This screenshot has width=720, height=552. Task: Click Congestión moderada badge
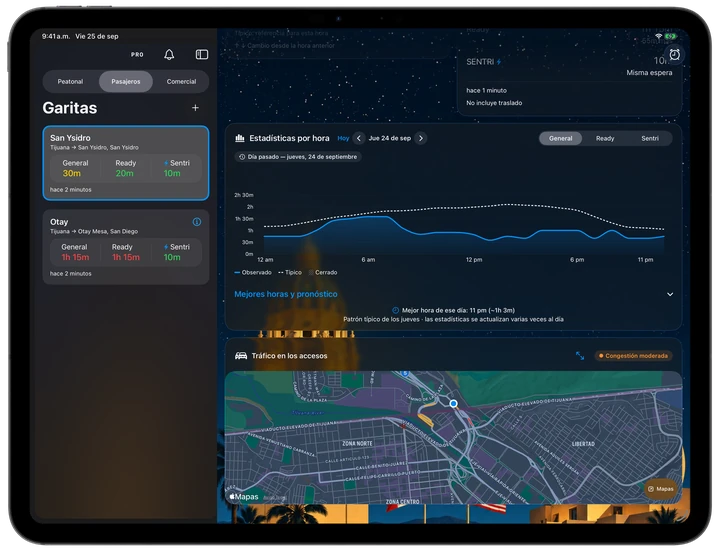tap(633, 356)
